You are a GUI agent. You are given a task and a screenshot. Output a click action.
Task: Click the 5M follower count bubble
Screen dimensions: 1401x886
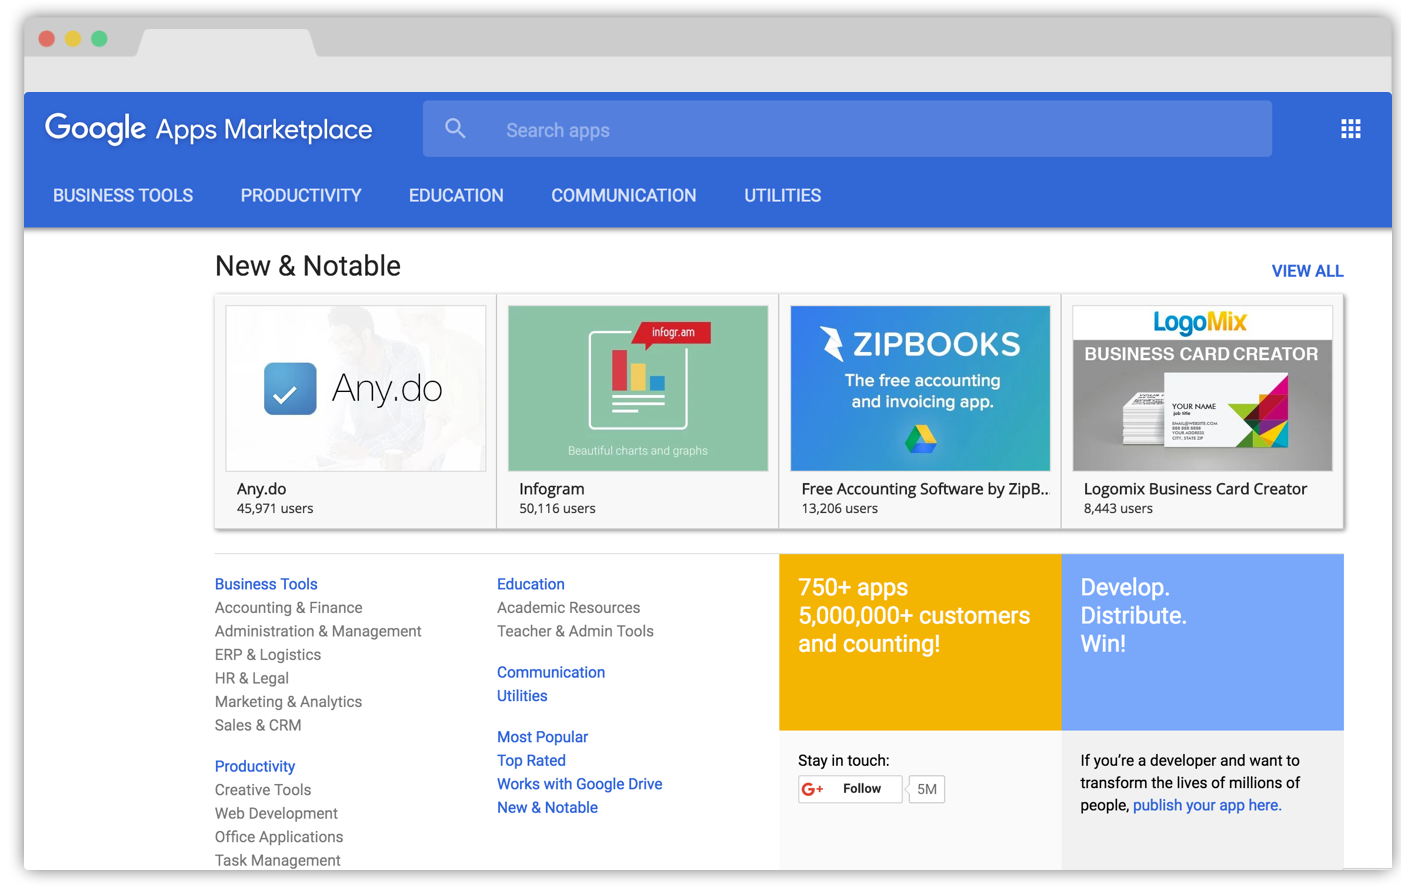tap(927, 789)
